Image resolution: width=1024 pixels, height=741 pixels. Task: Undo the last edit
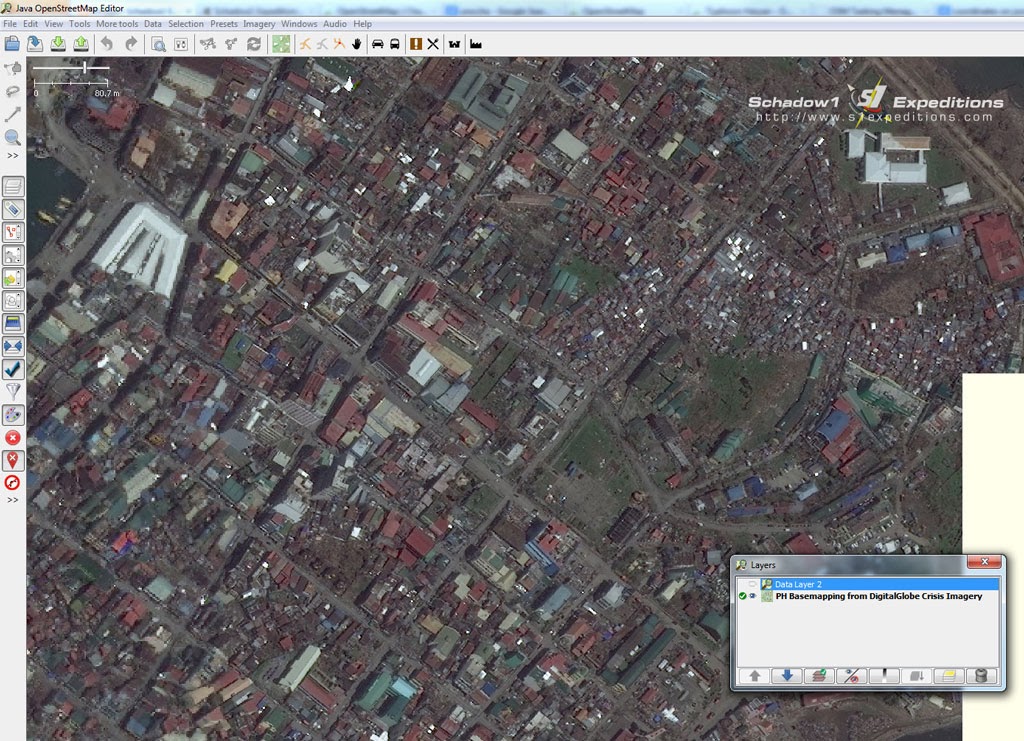pos(106,43)
